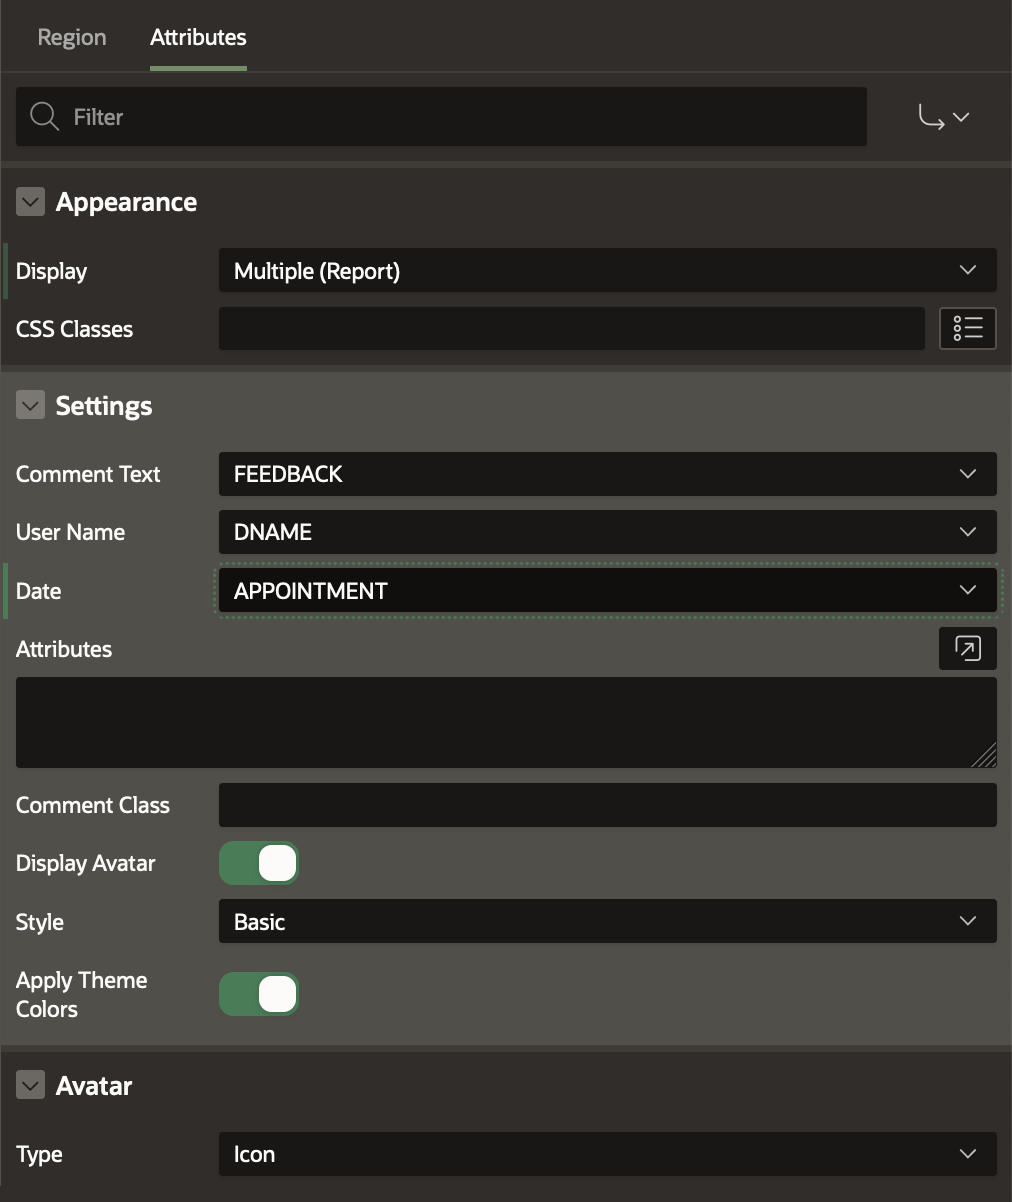The image size is (1012, 1202).
Task: Click into the Filter search field
Action: pyautogui.click(x=460, y=117)
